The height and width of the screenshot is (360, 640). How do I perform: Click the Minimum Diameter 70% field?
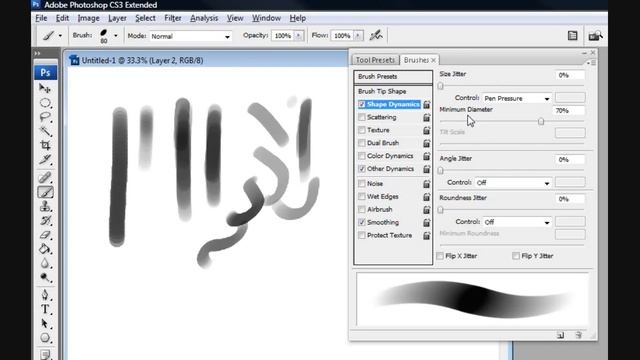tap(570, 111)
